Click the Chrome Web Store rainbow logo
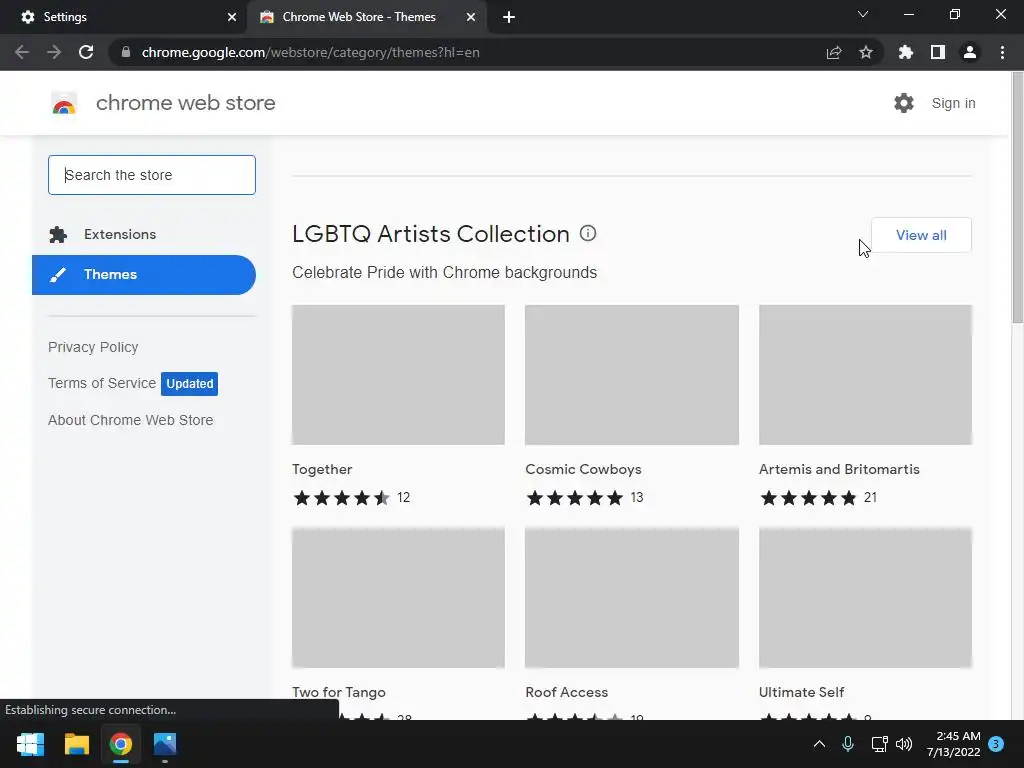 pos(64,103)
